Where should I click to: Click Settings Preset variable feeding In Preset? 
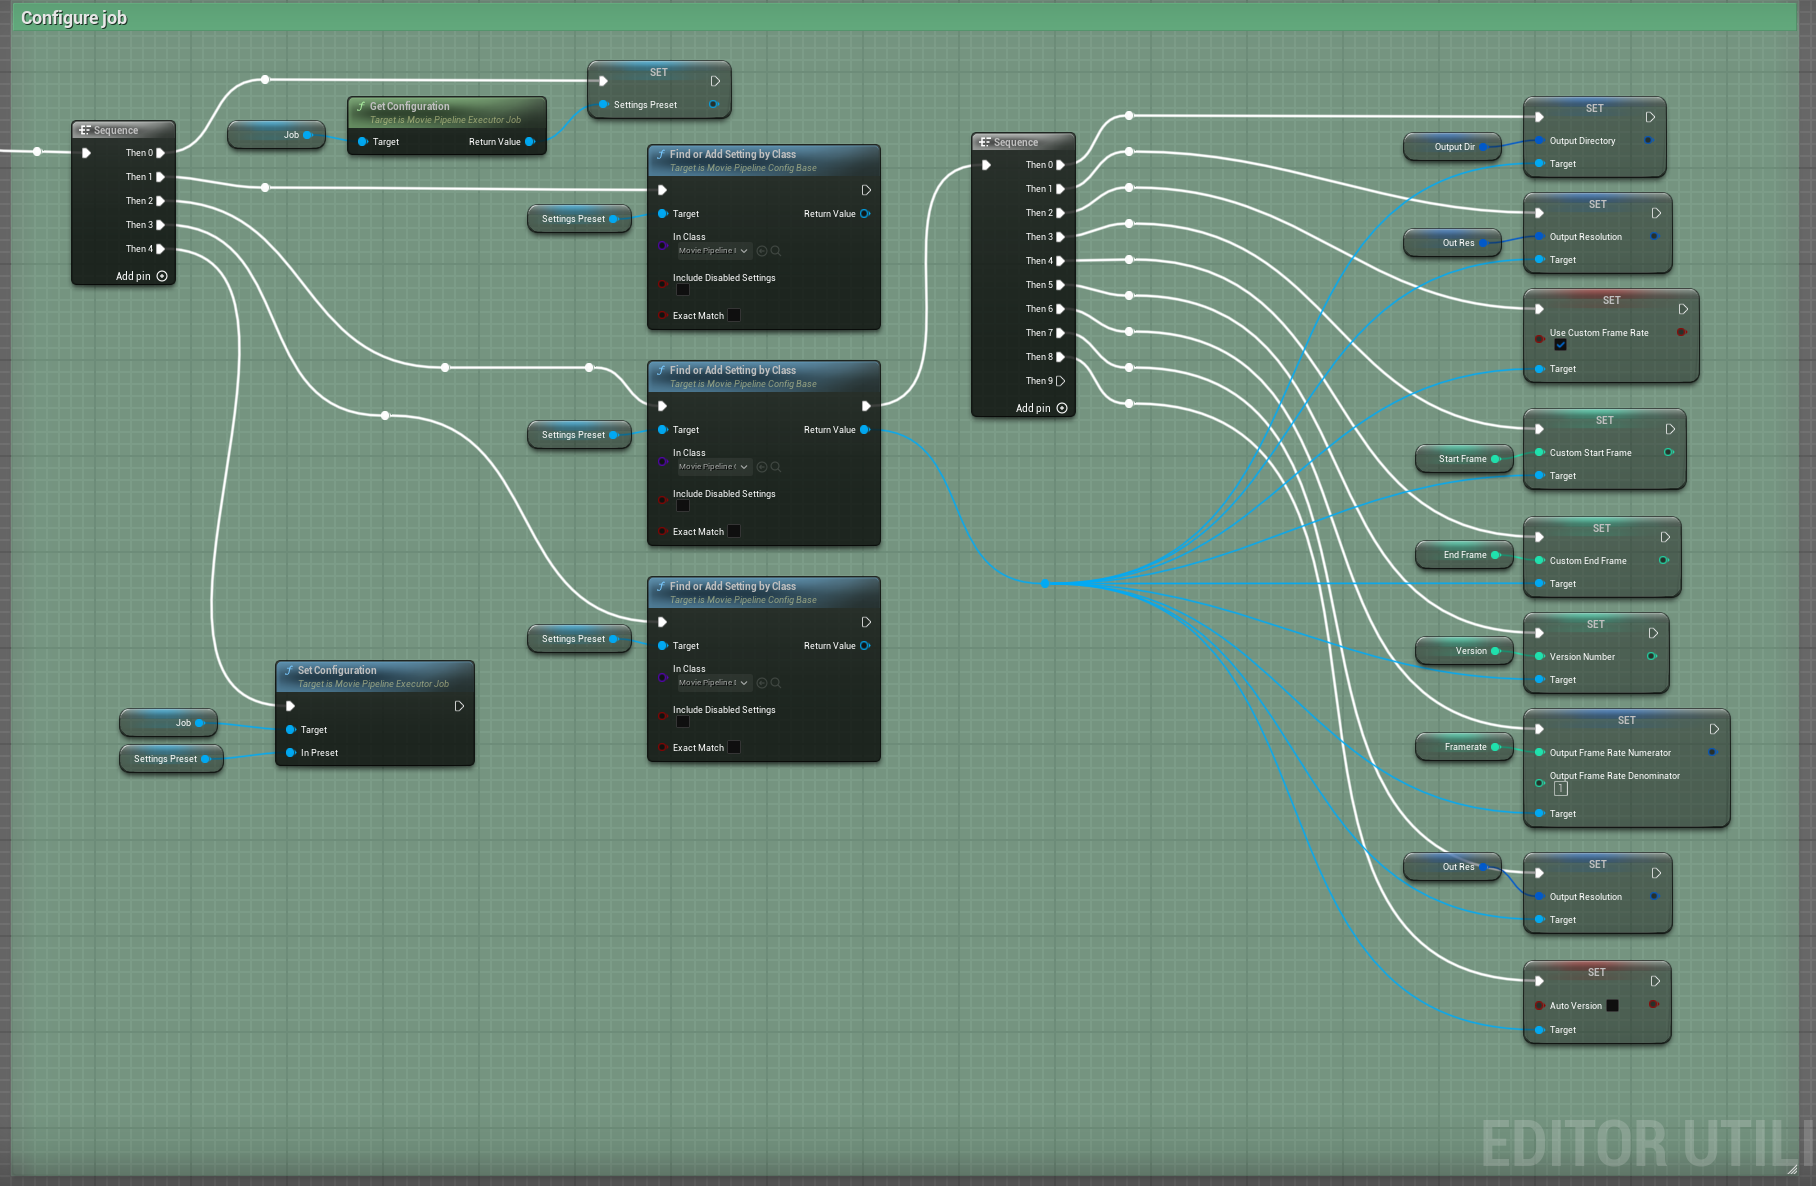click(171, 759)
